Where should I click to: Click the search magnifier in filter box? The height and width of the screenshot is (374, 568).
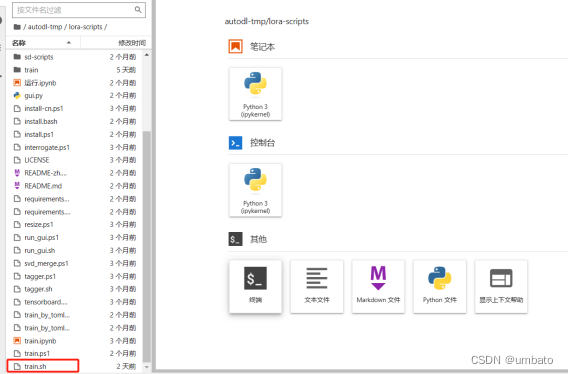138,10
